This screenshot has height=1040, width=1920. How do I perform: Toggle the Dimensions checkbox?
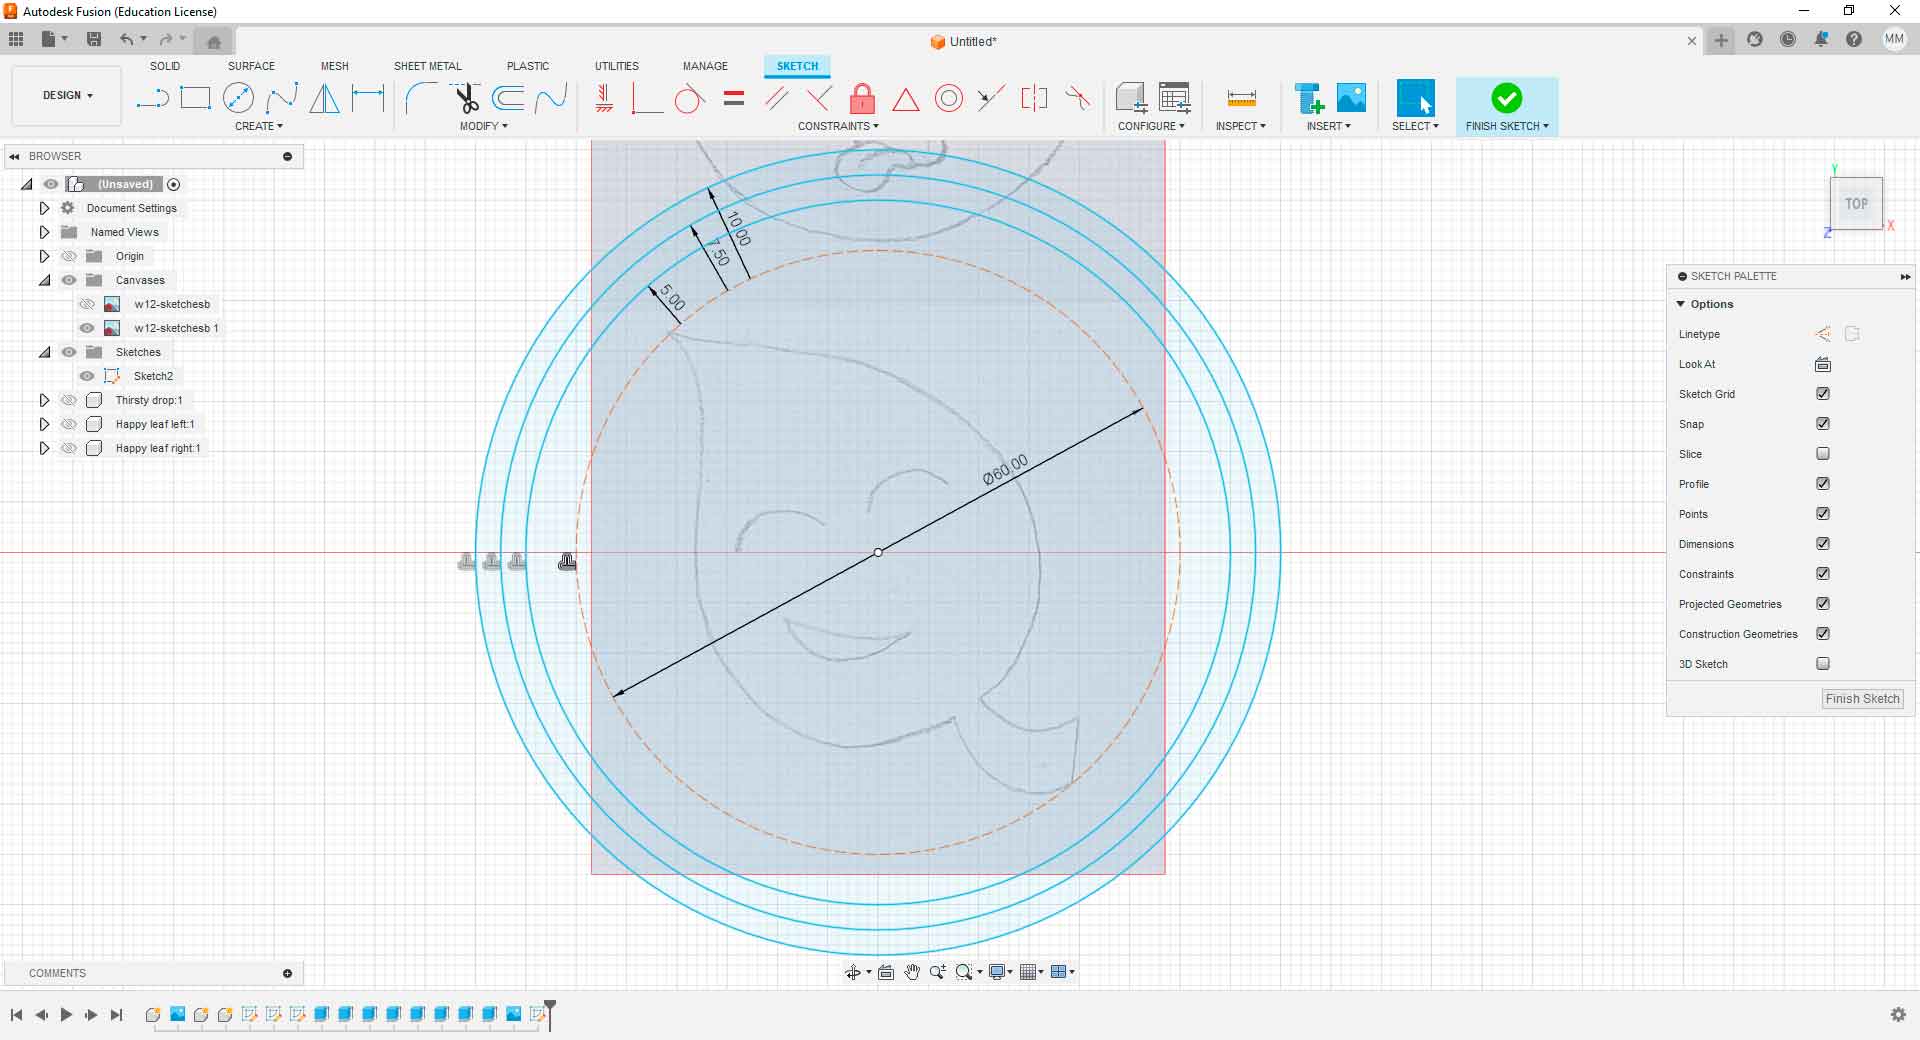[1823, 544]
